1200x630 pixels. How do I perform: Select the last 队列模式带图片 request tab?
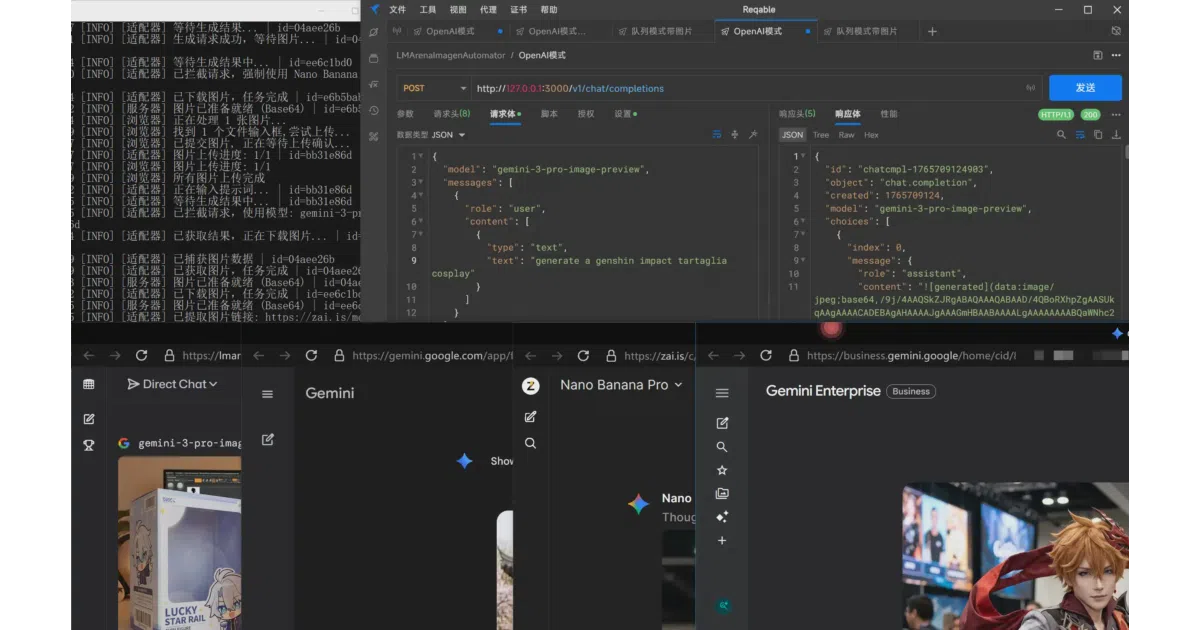(866, 32)
